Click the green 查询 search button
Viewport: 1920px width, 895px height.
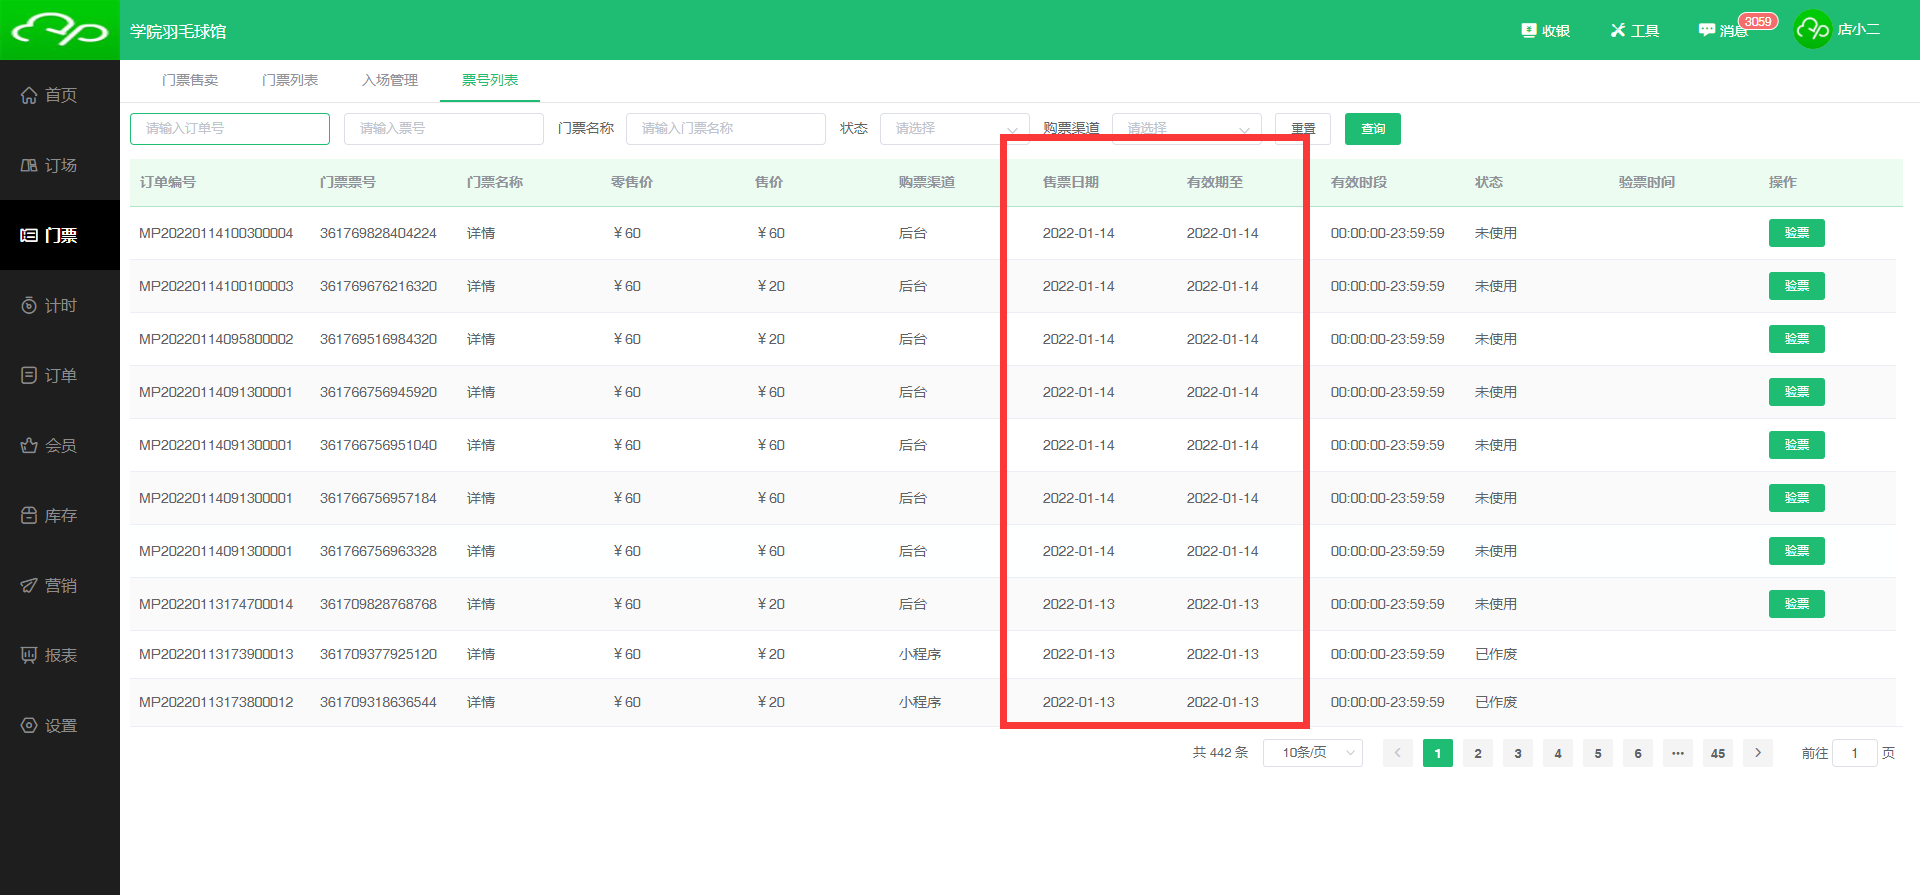[1372, 129]
